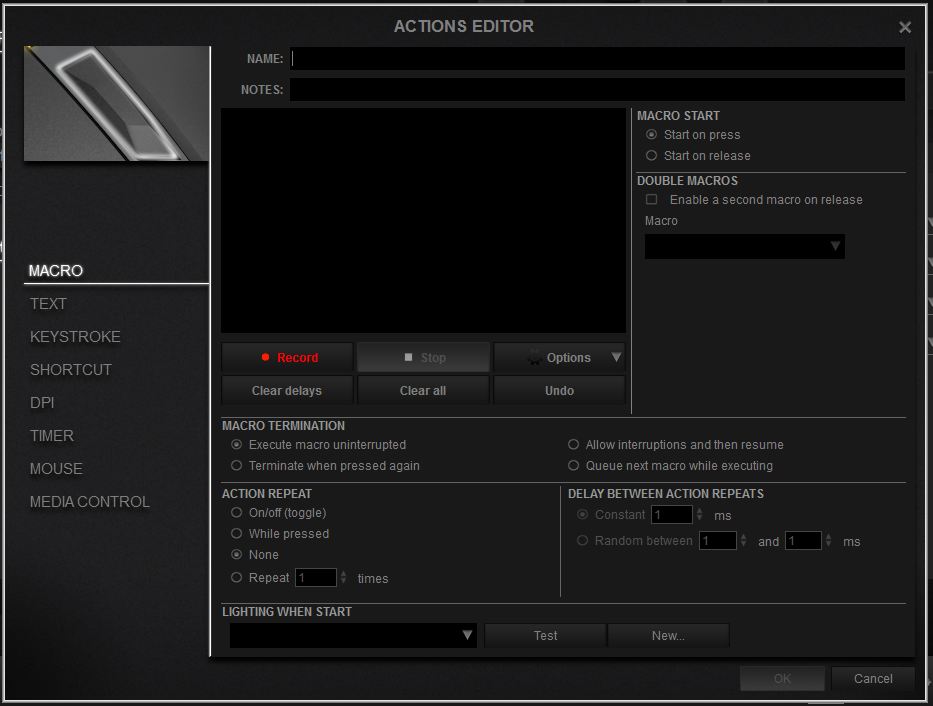Click the Stop recording button

(424, 357)
